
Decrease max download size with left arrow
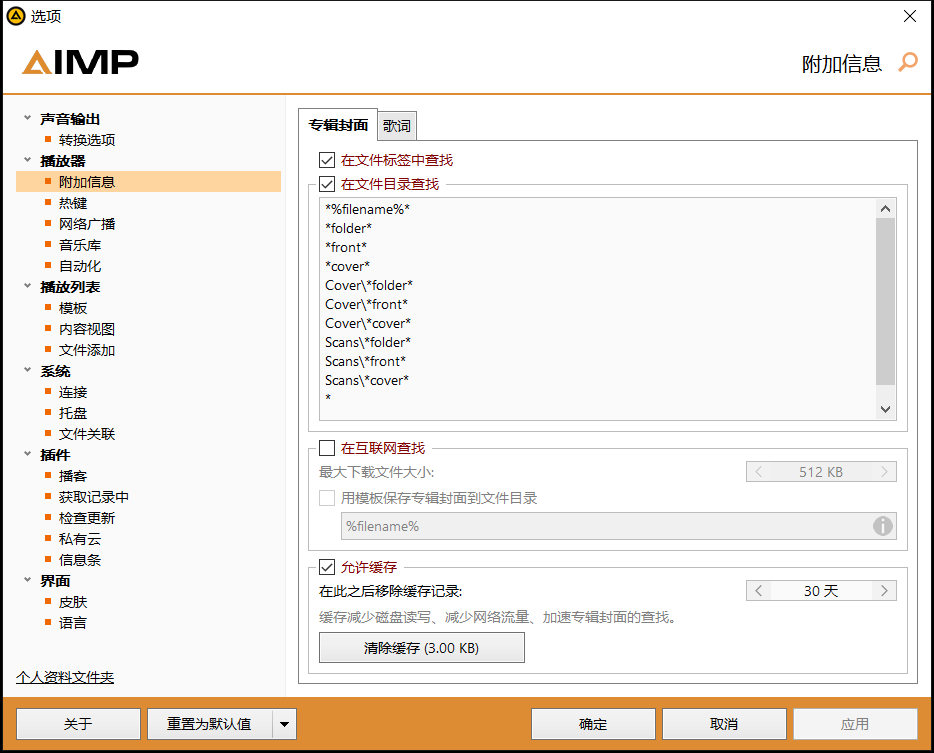[x=758, y=472]
